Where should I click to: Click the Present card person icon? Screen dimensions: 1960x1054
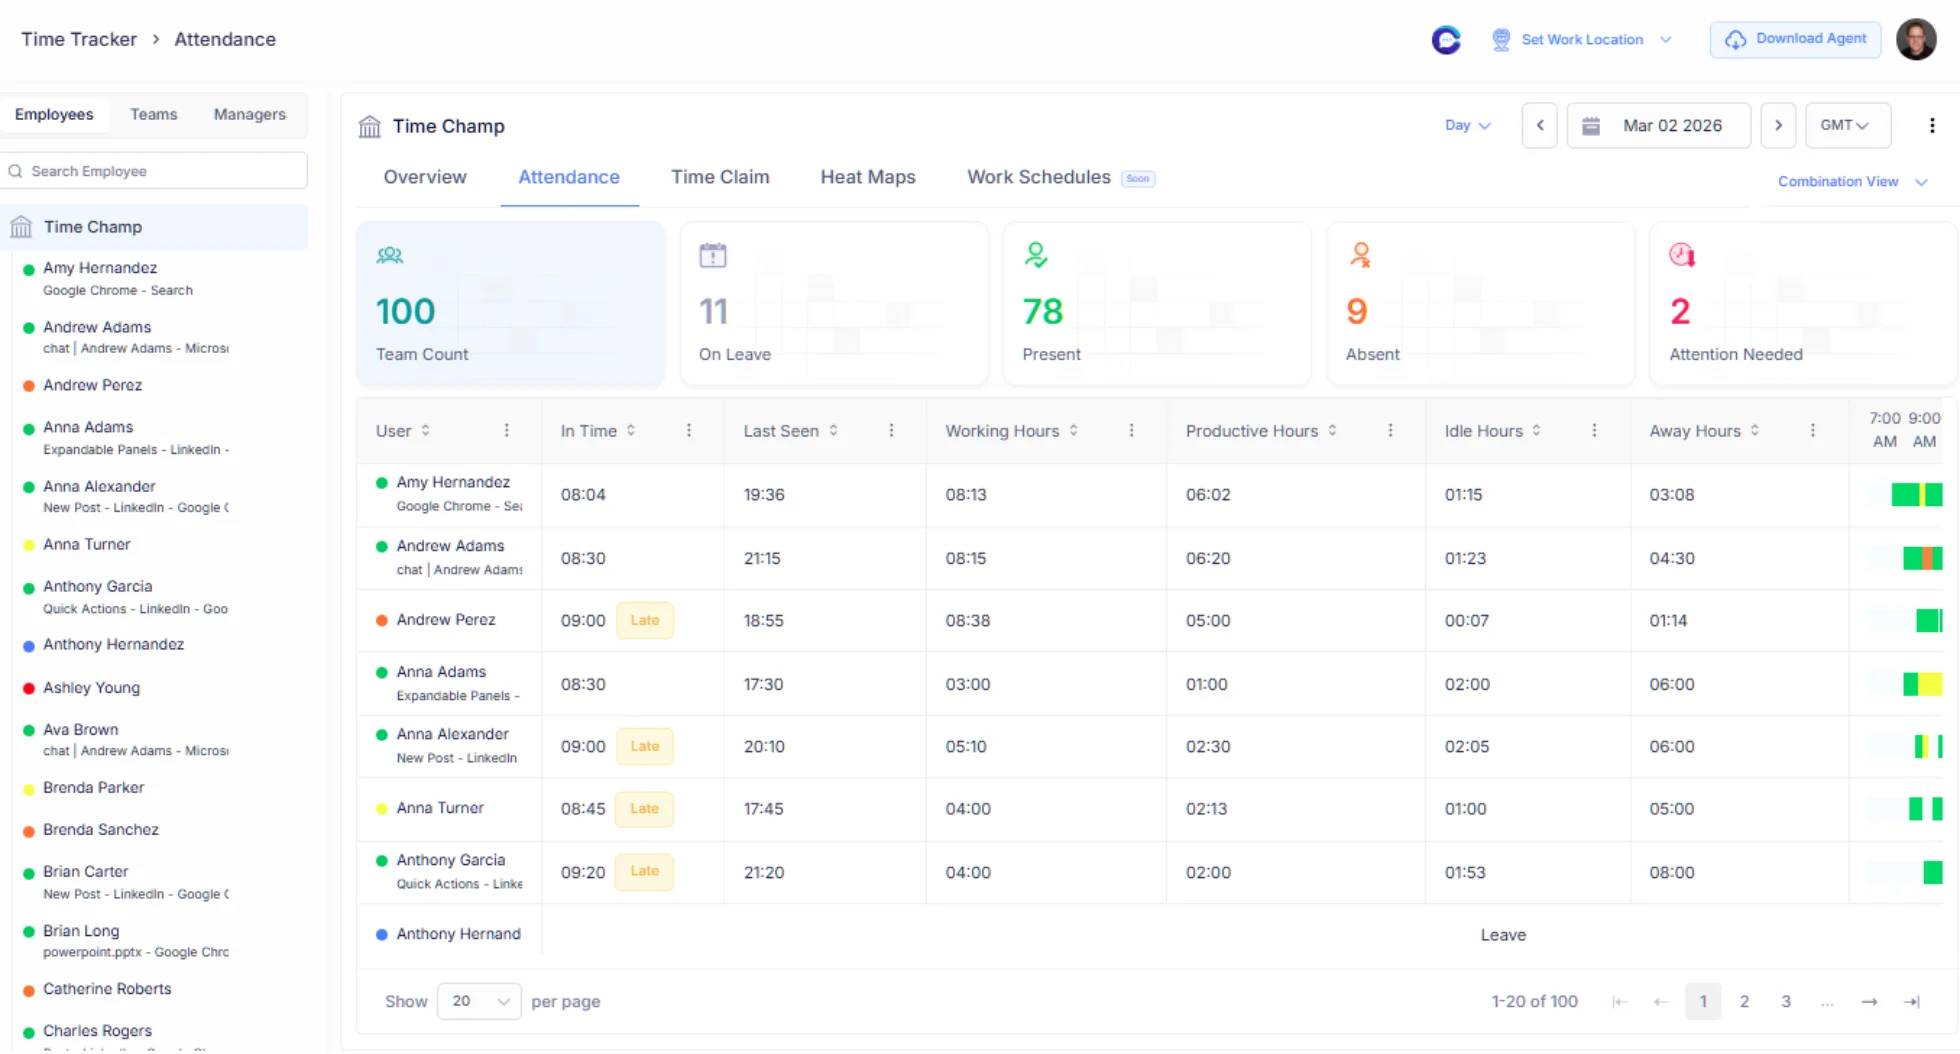[1036, 254]
